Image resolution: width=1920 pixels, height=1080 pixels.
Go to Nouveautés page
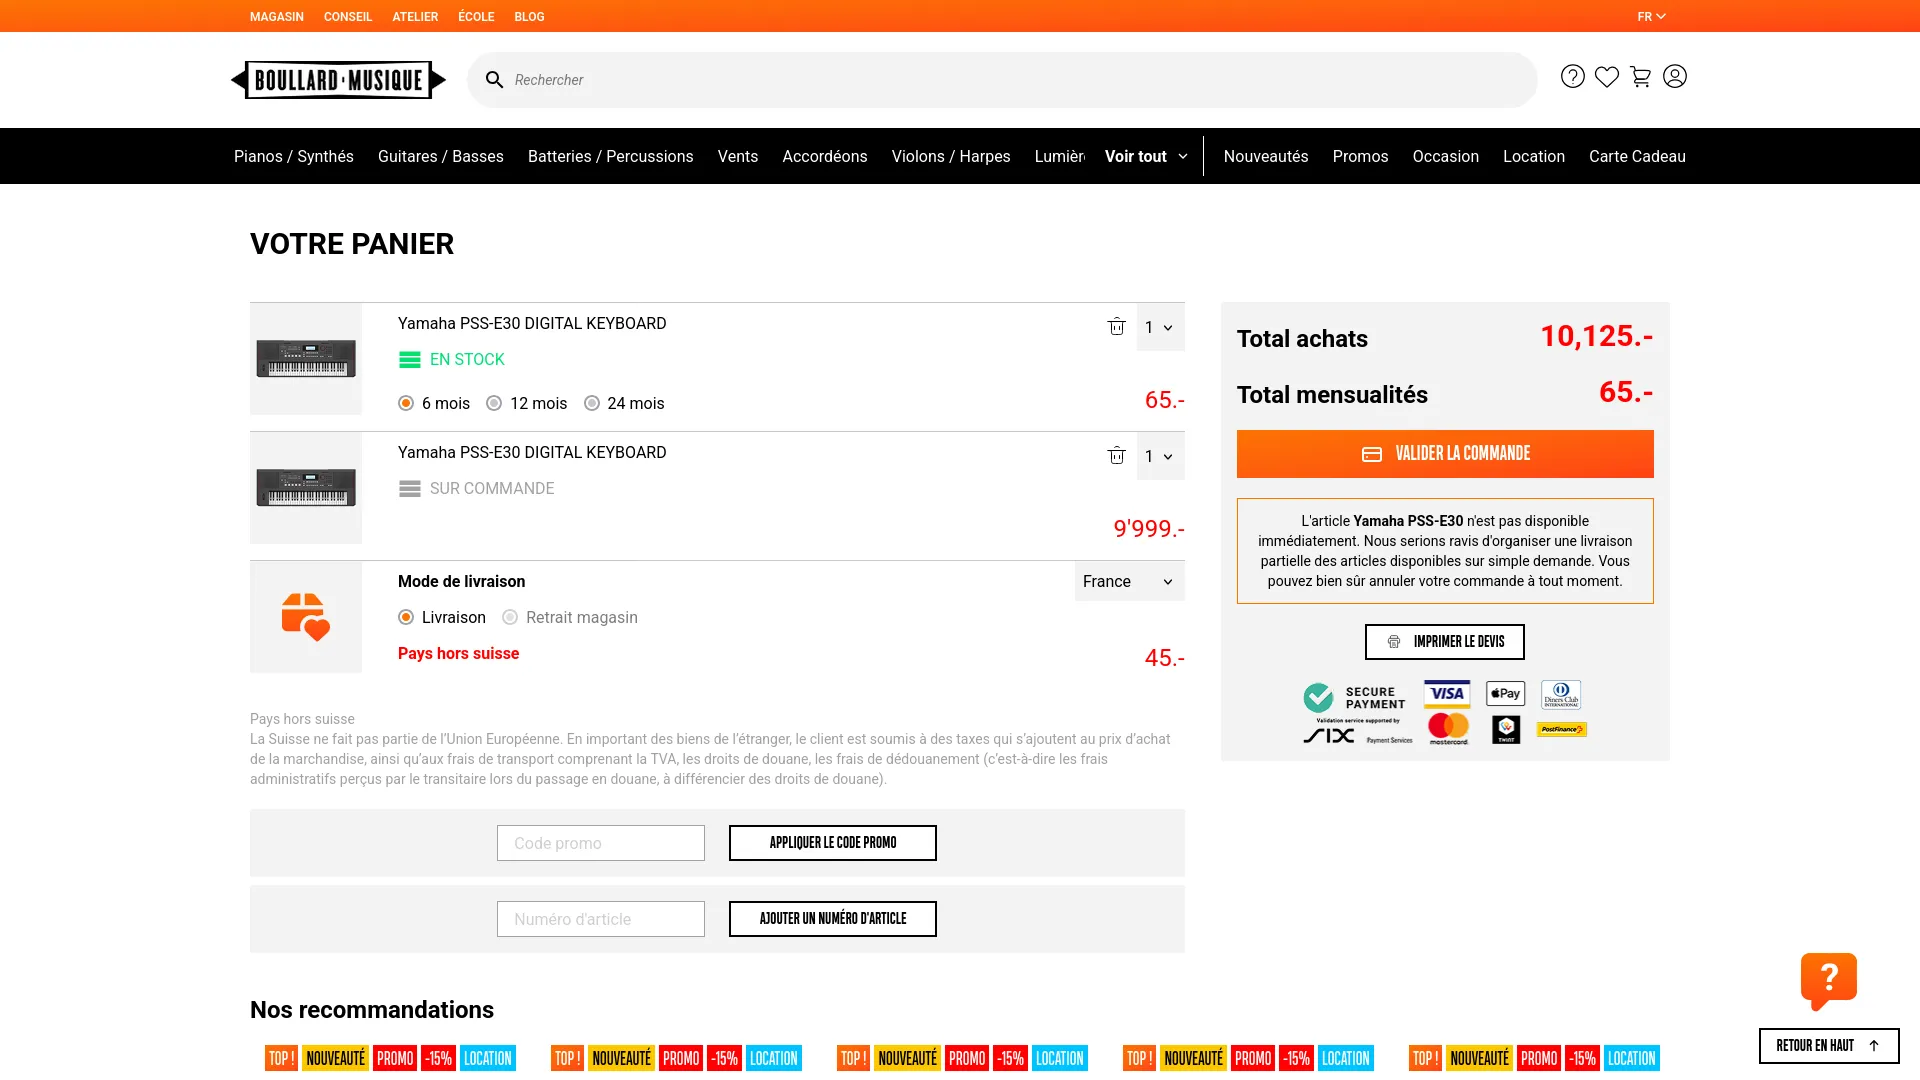pos(1266,157)
